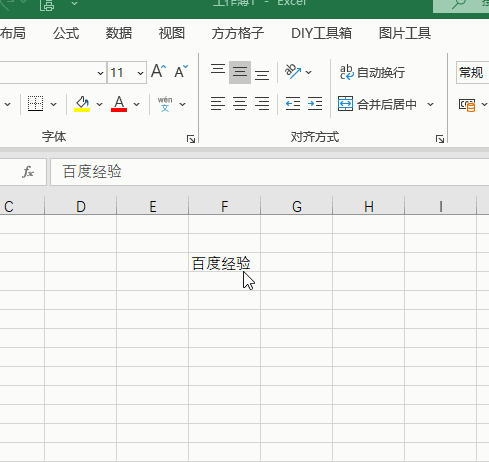489x462 pixels.
Task: Open the 布局 ribbon tab
Action: point(13,33)
